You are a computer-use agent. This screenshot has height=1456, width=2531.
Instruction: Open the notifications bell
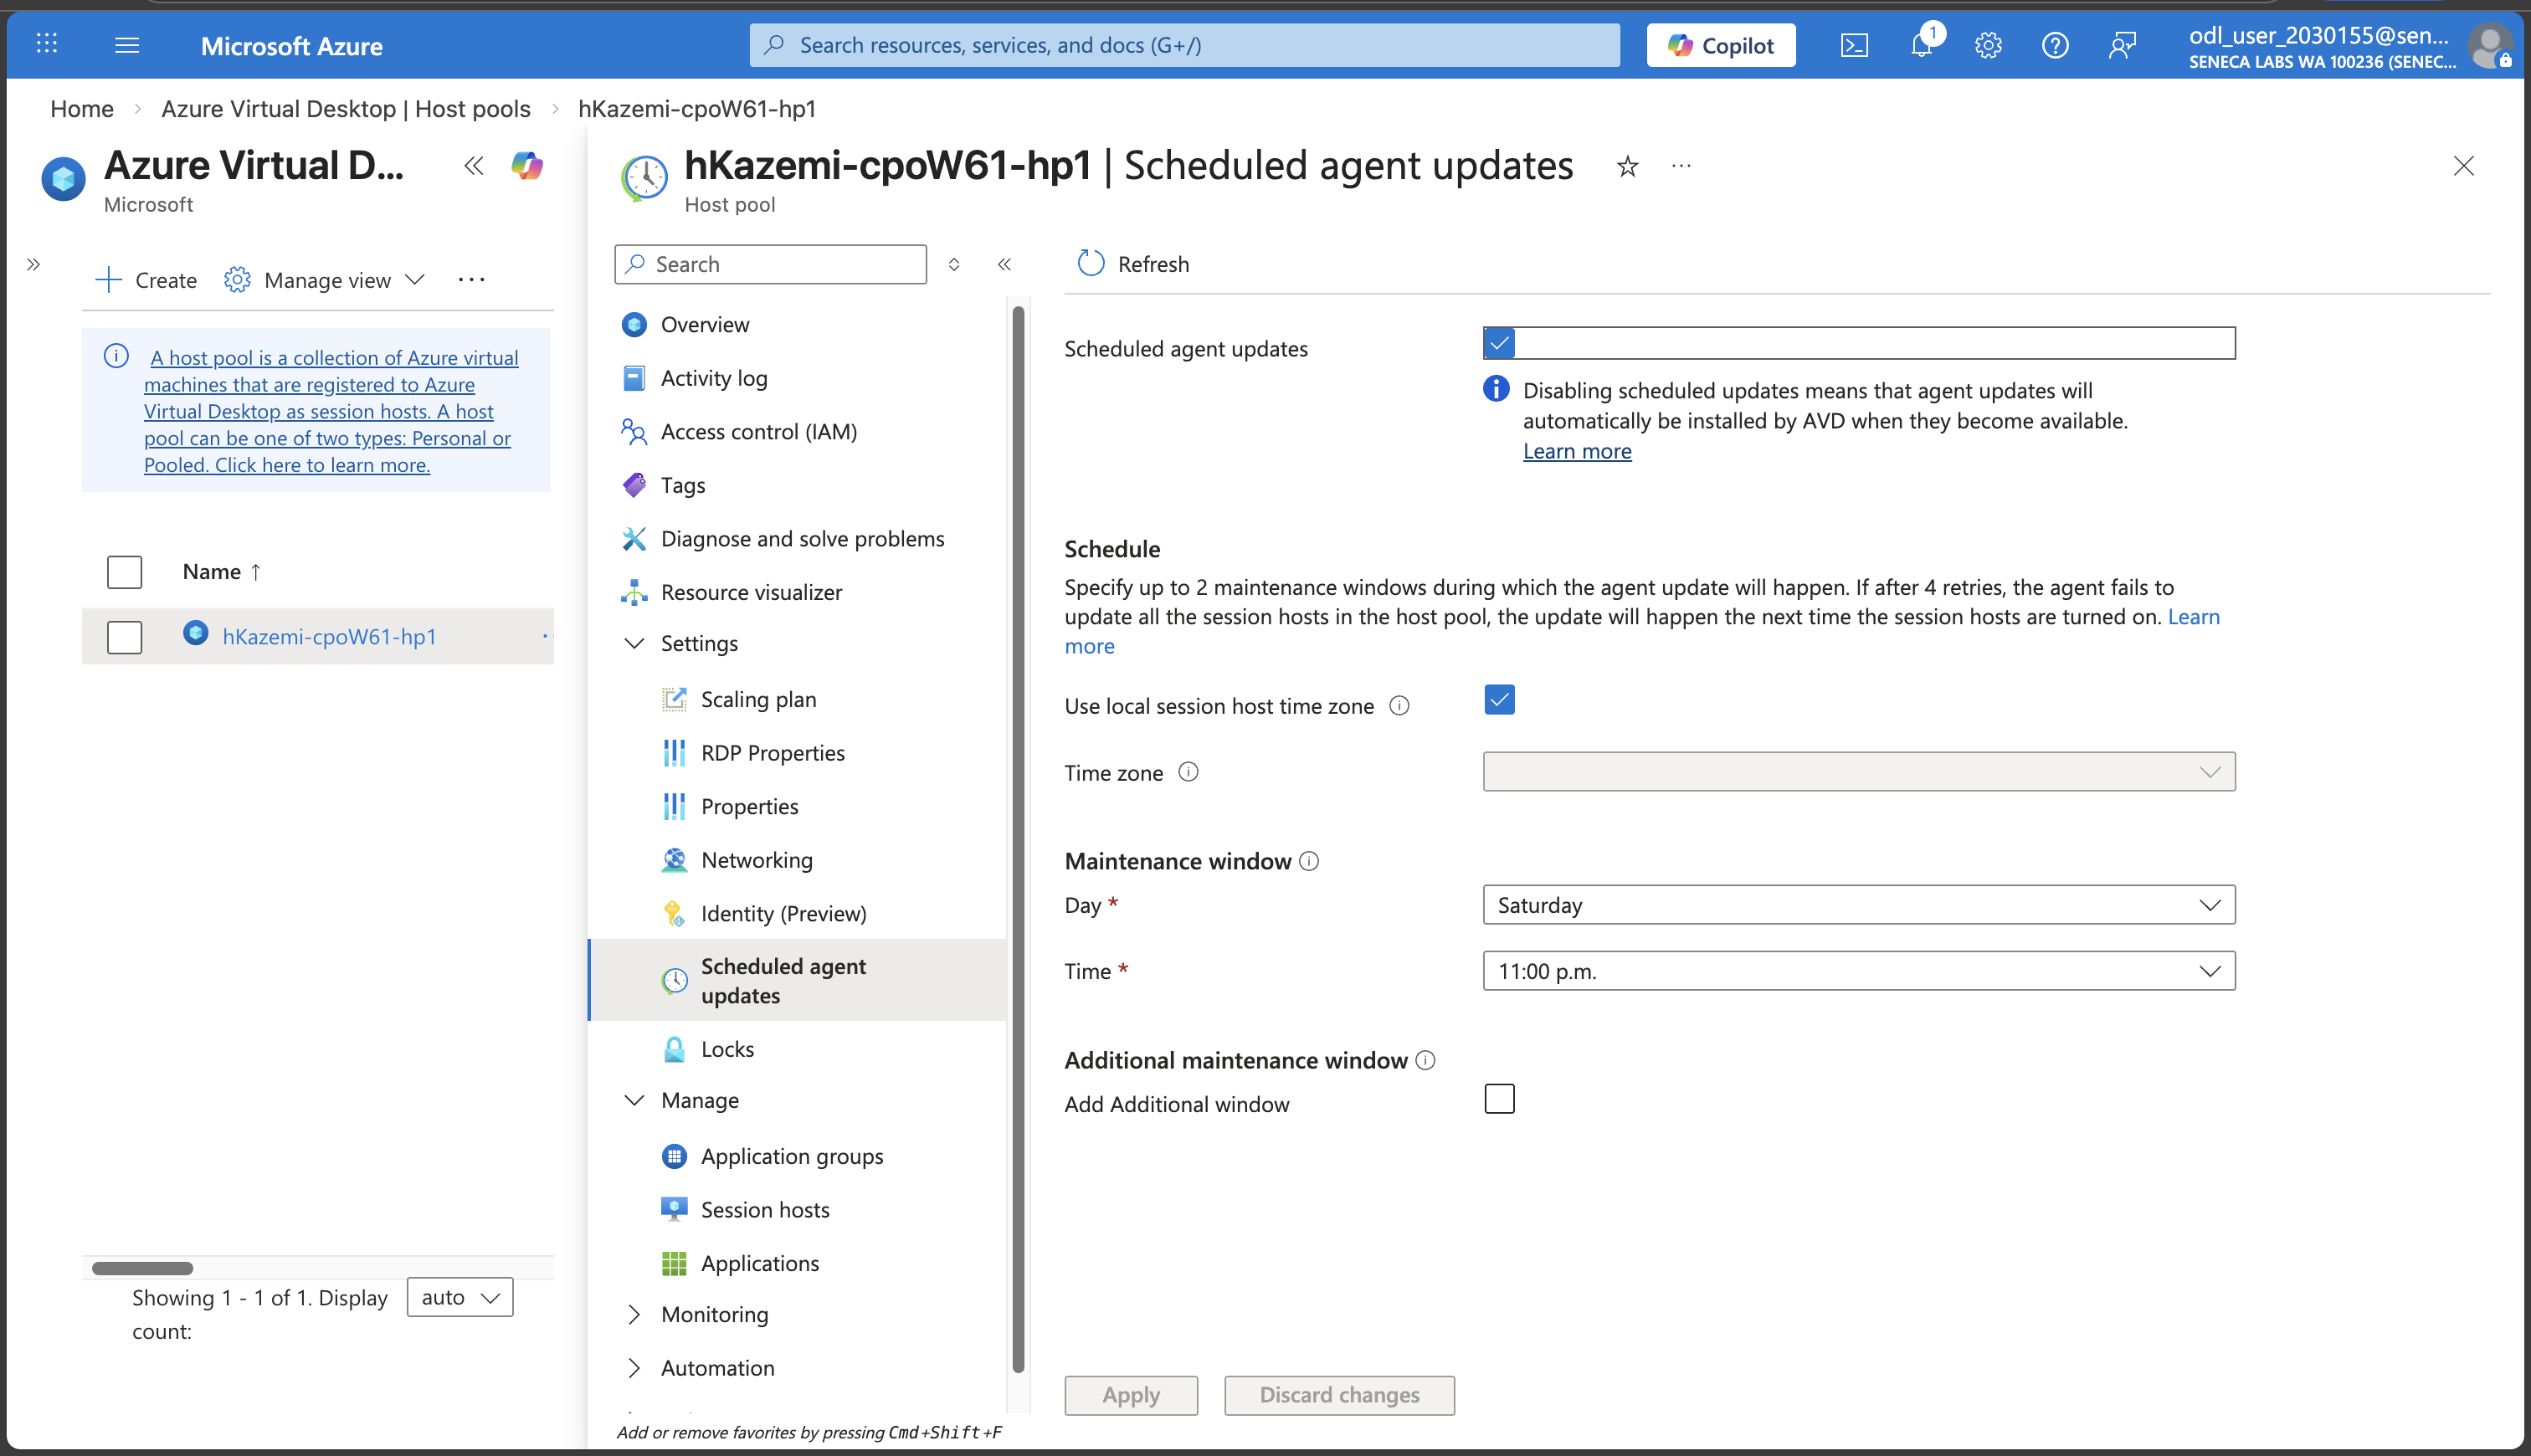pyautogui.click(x=1921, y=45)
